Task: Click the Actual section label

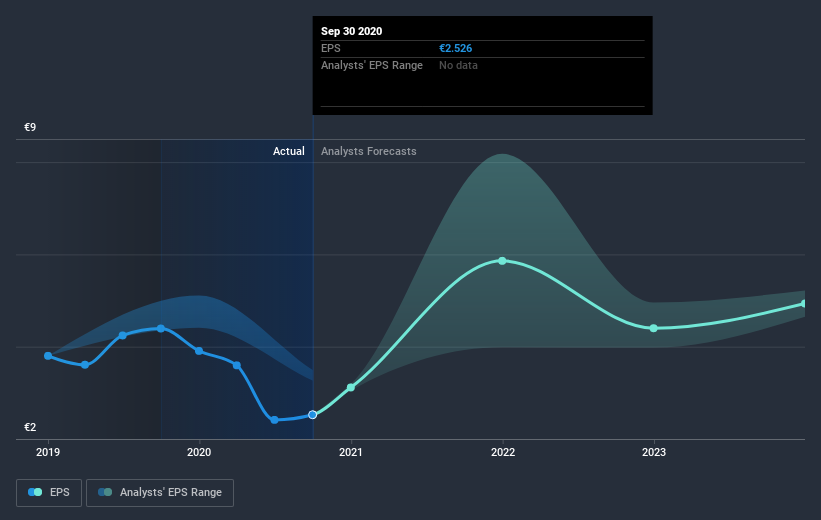Action: click(x=289, y=151)
